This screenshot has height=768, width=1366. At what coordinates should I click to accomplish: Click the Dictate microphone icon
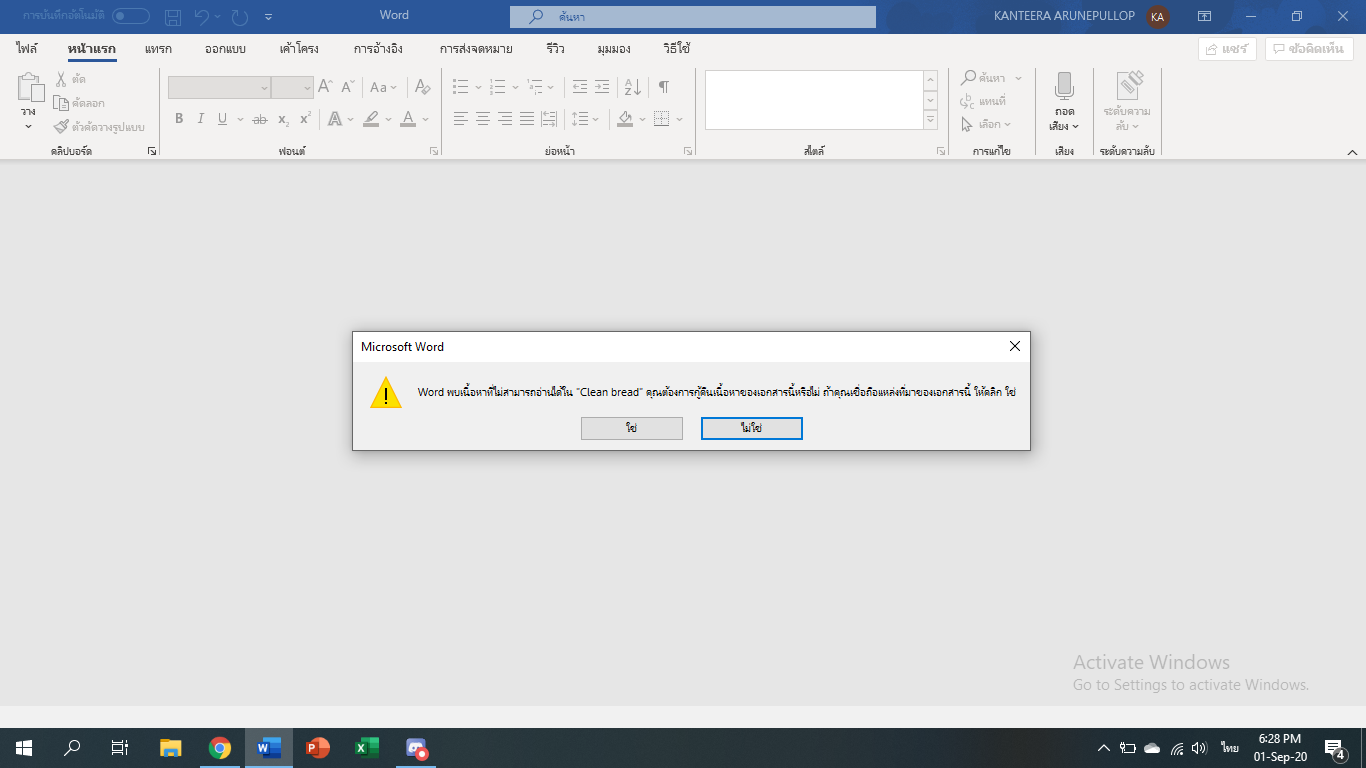click(1064, 87)
